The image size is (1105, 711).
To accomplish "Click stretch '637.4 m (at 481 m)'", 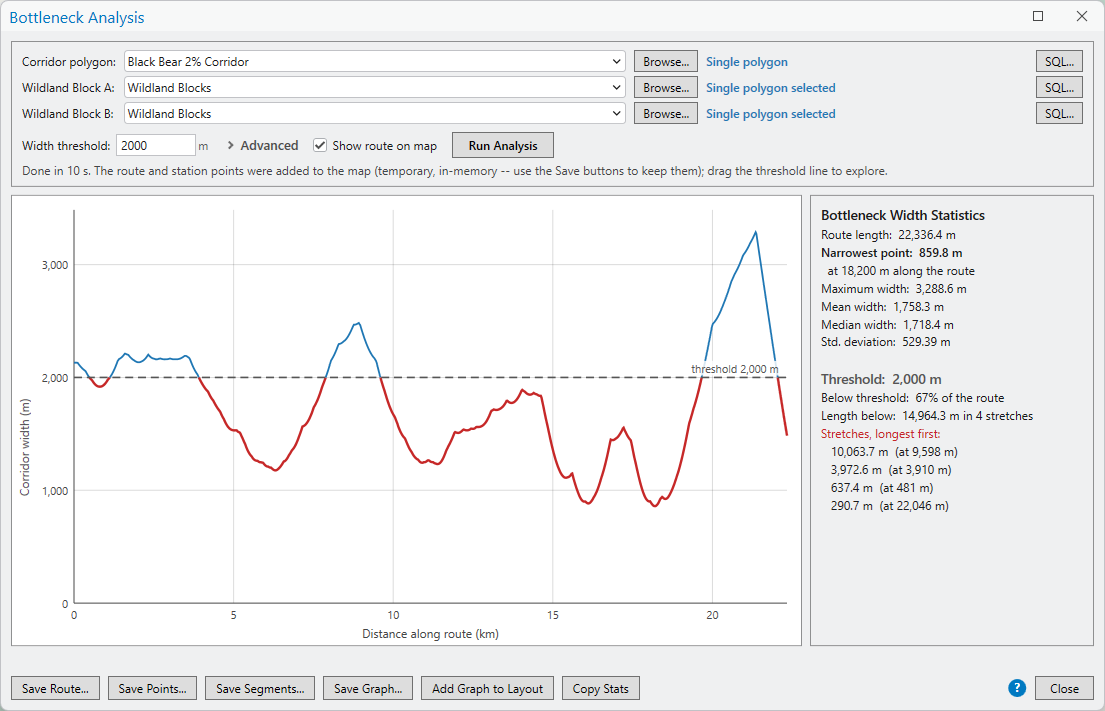I will (882, 488).
